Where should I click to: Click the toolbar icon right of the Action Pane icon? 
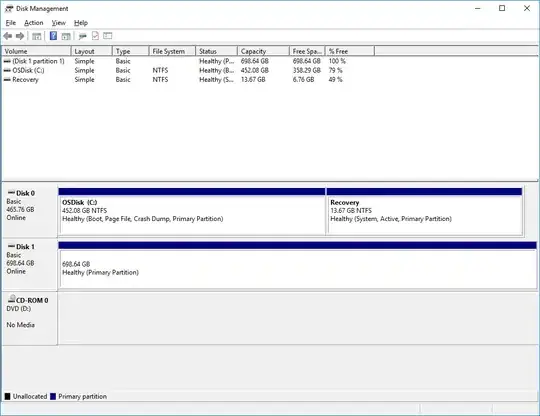[82, 36]
